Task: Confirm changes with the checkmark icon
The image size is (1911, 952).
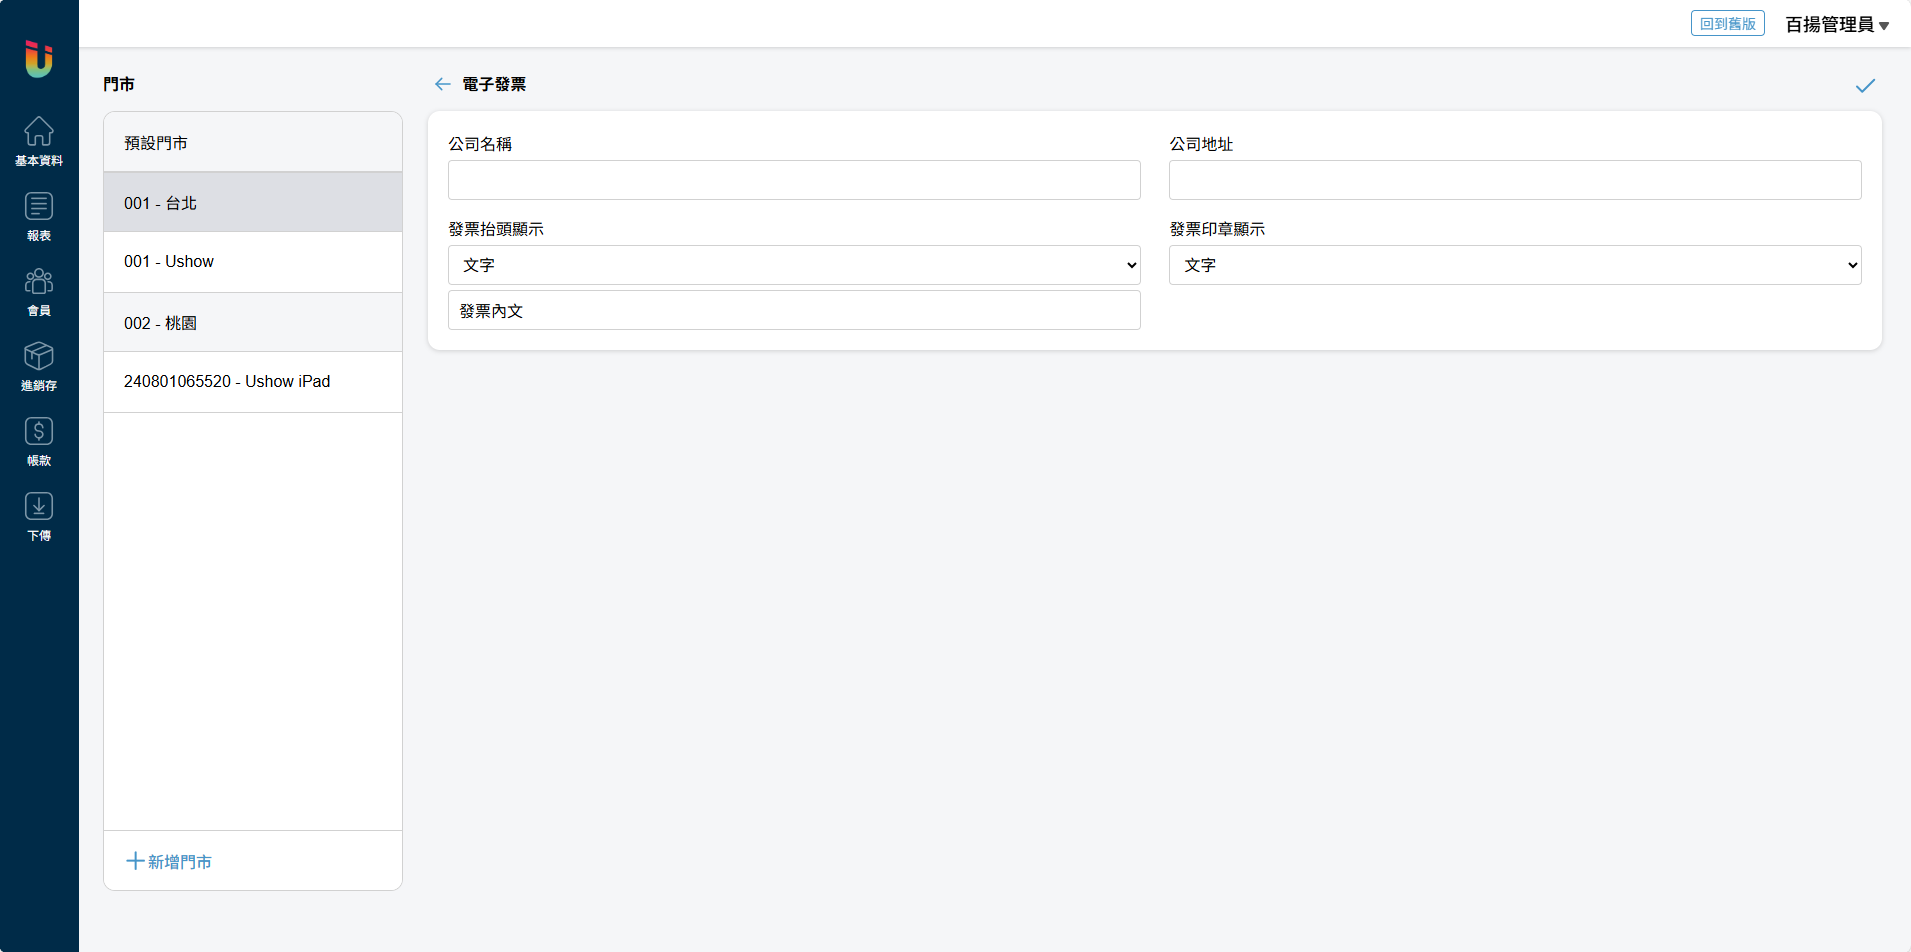Action: (1865, 86)
